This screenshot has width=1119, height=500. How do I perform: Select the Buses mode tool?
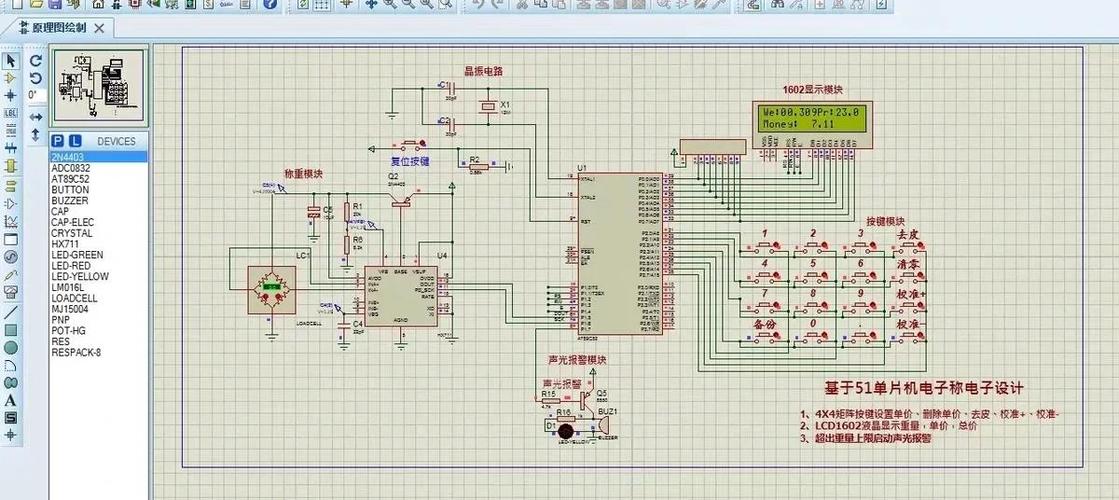click(11, 148)
